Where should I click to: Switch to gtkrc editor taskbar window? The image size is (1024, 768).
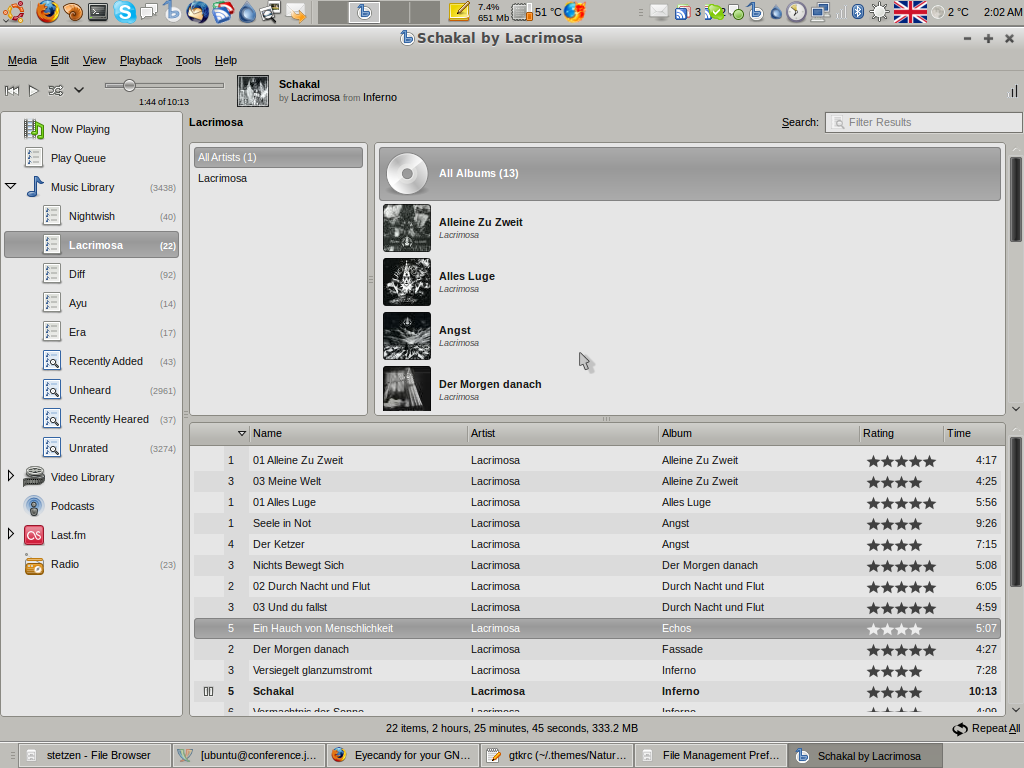point(557,756)
